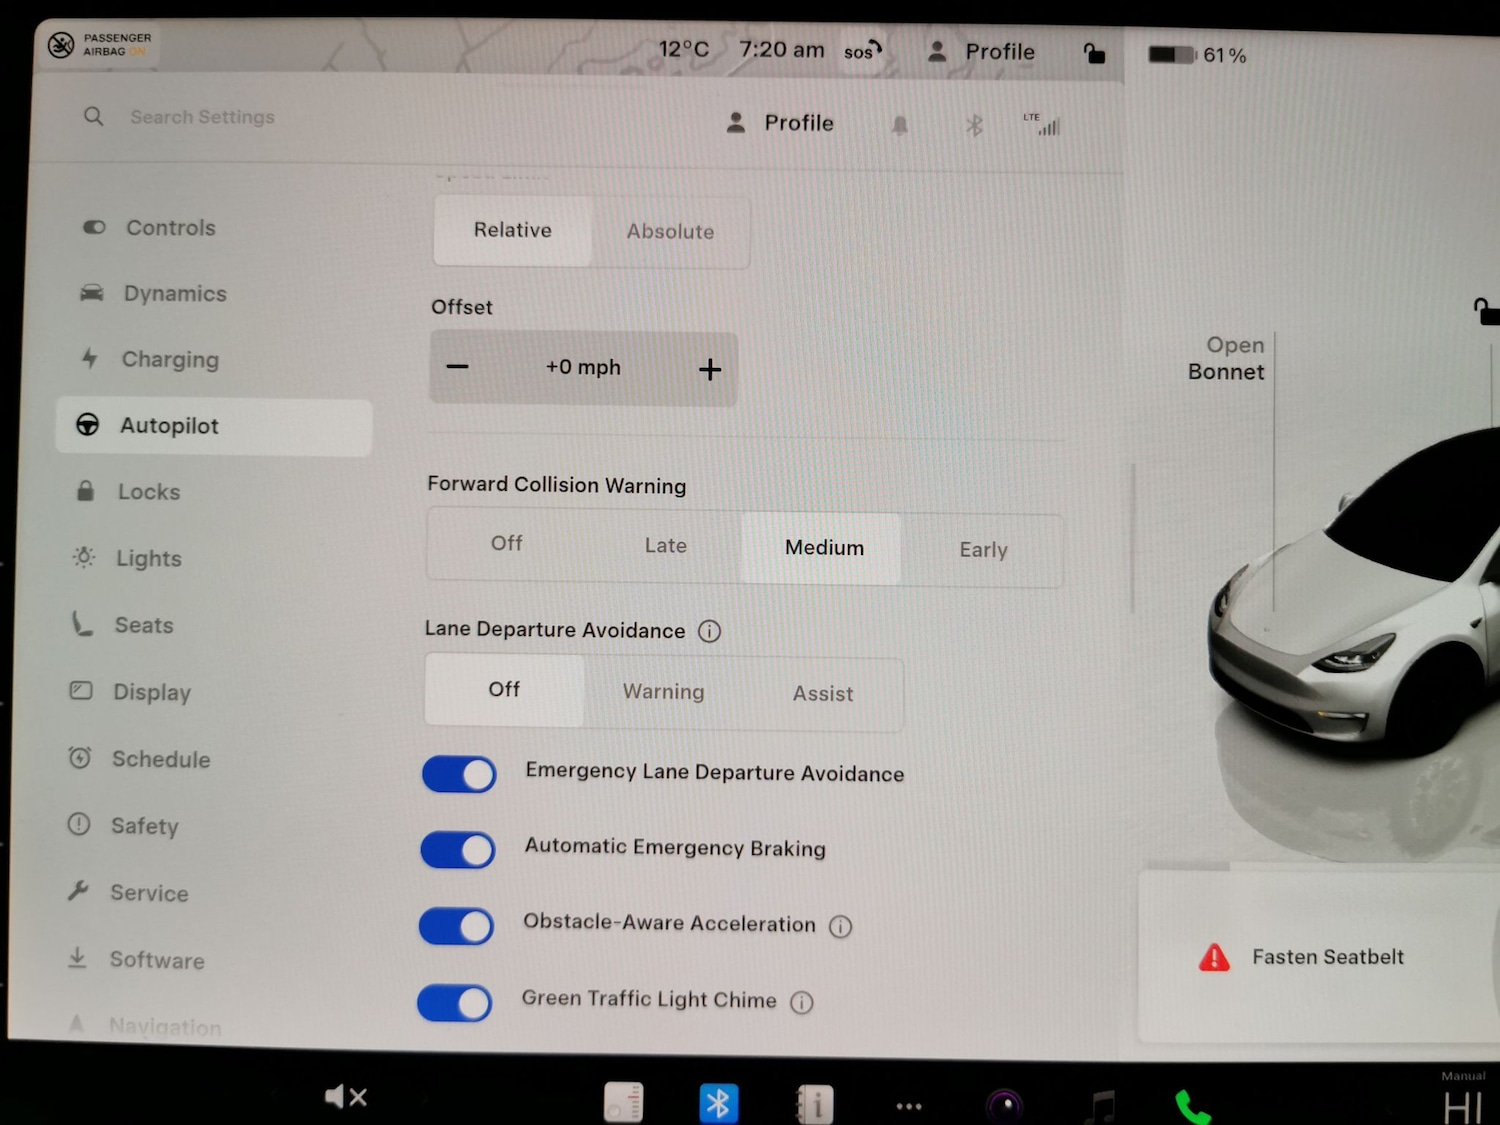Tap the Bluetooth icon in bottom dock

(x=718, y=1104)
